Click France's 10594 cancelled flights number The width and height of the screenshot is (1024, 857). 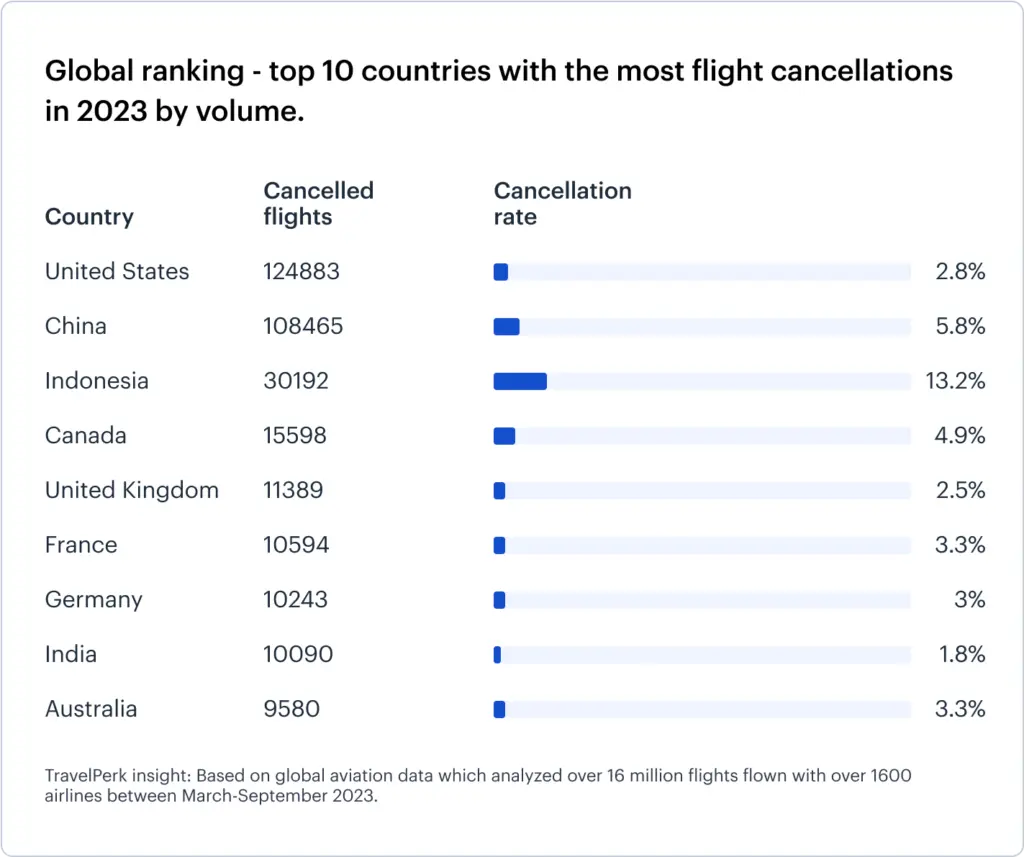(296, 545)
